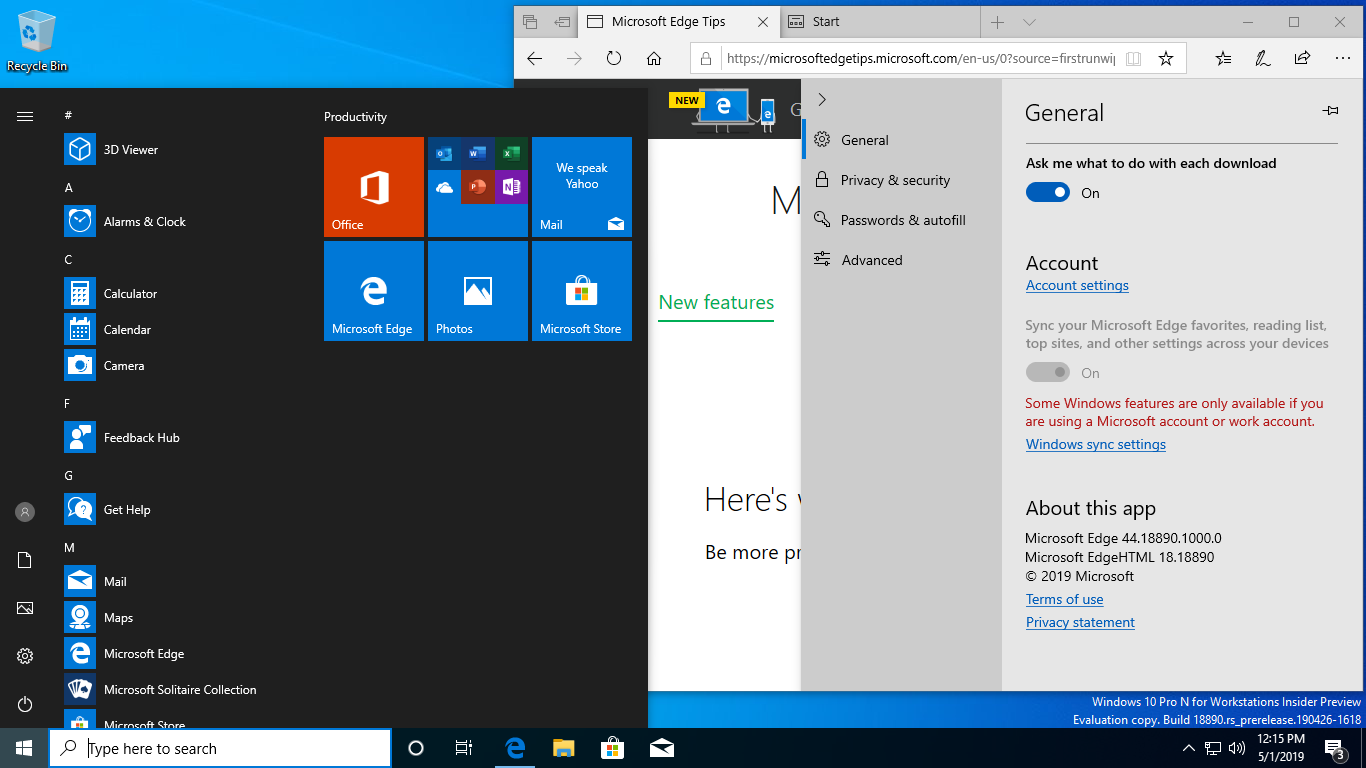The width and height of the screenshot is (1366, 768).
Task: Go back in Edge
Action: coord(534,59)
